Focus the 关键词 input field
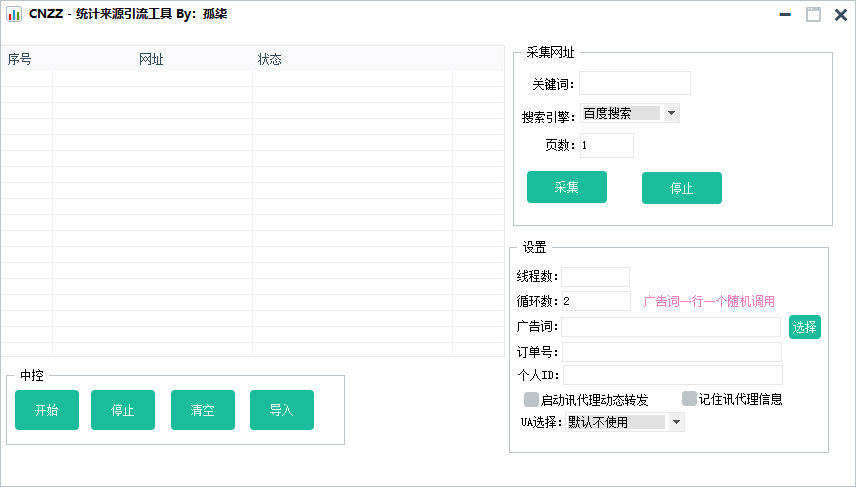The height and width of the screenshot is (487, 856). [x=634, y=83]
